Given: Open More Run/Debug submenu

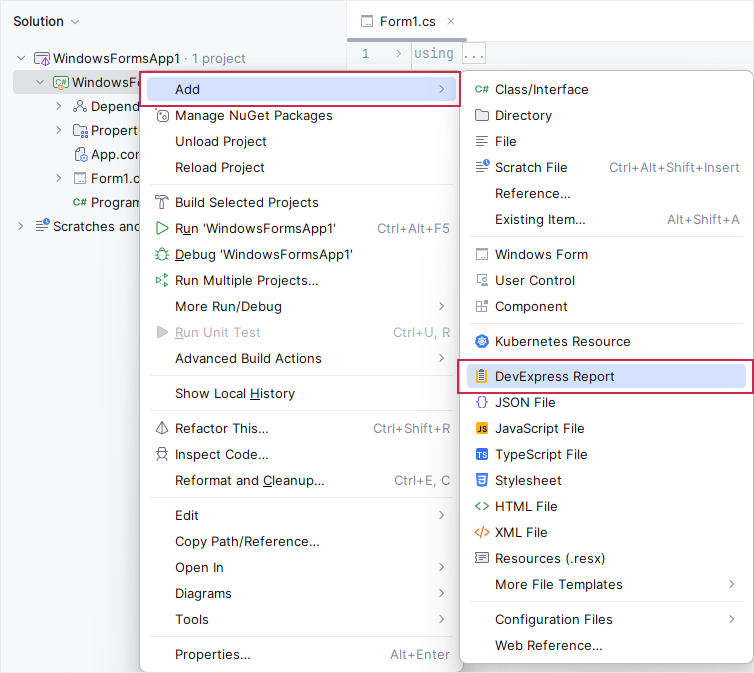Looking at the screenshot, I should 301,306.
